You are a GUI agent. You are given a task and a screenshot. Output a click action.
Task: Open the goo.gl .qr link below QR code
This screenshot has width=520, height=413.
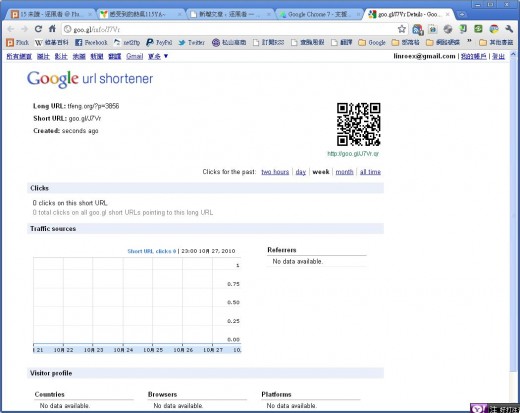(x=353, y=153)
